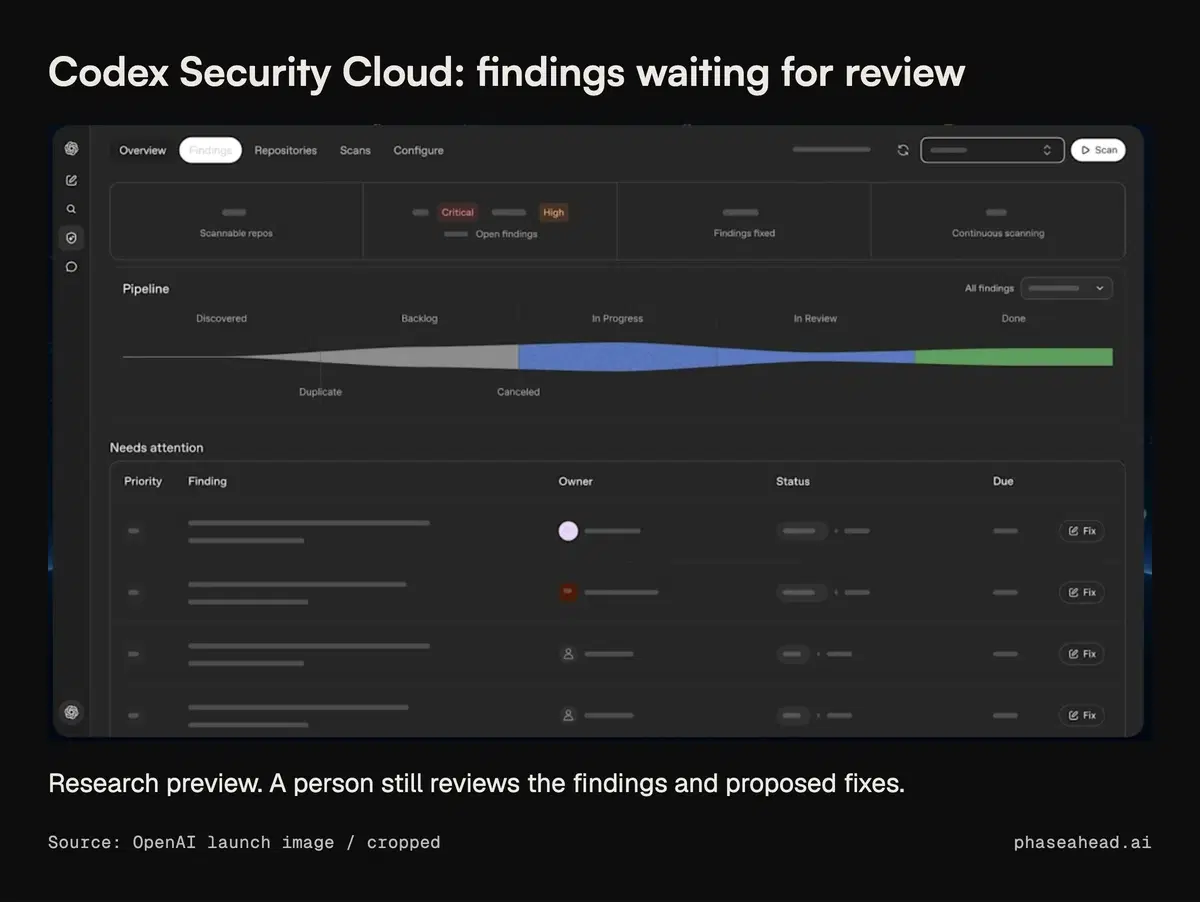Start a scan with the Scan button
This screenshot has width=1200, height=902.
tap(1098, 150)
